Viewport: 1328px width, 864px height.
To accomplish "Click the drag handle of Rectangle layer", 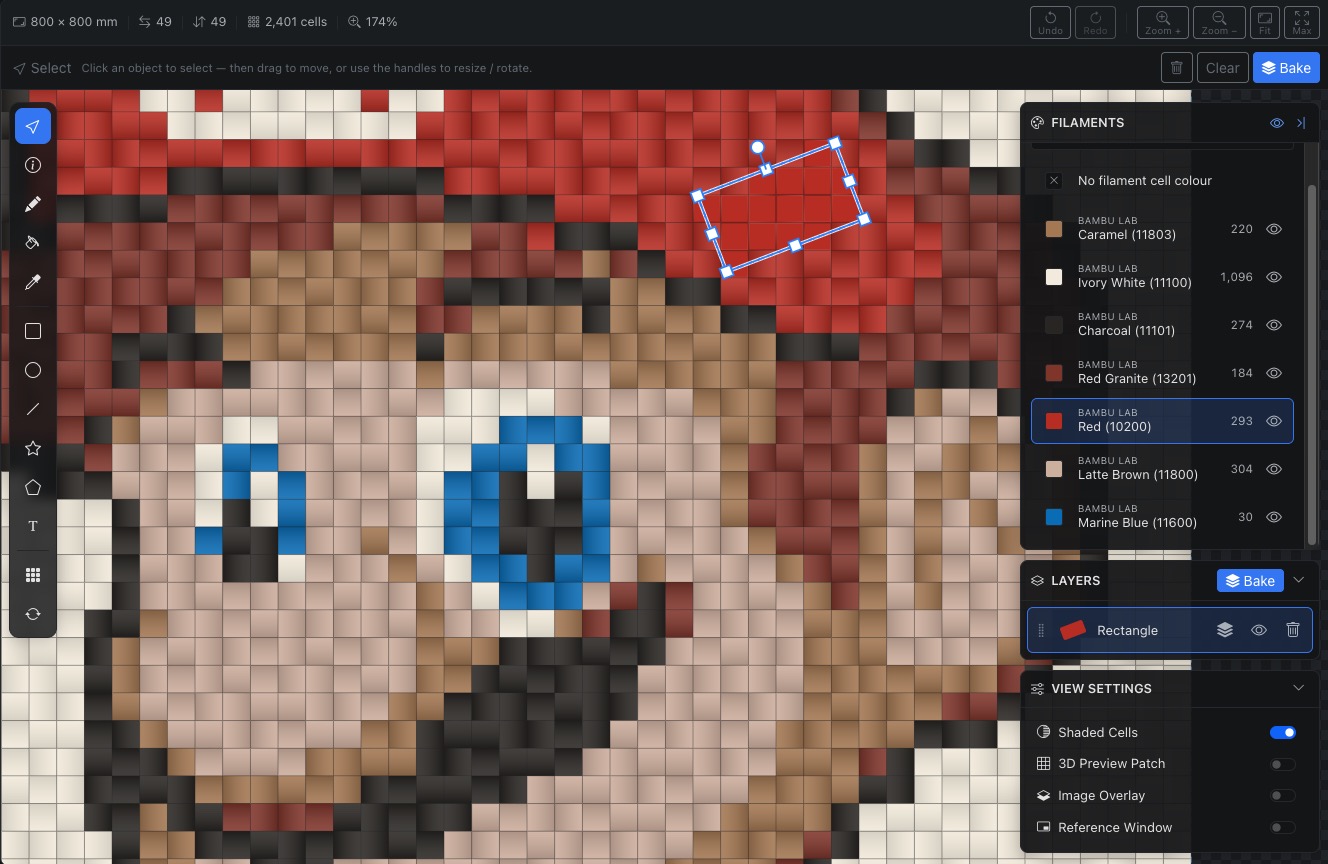I will coord(1041,630).
